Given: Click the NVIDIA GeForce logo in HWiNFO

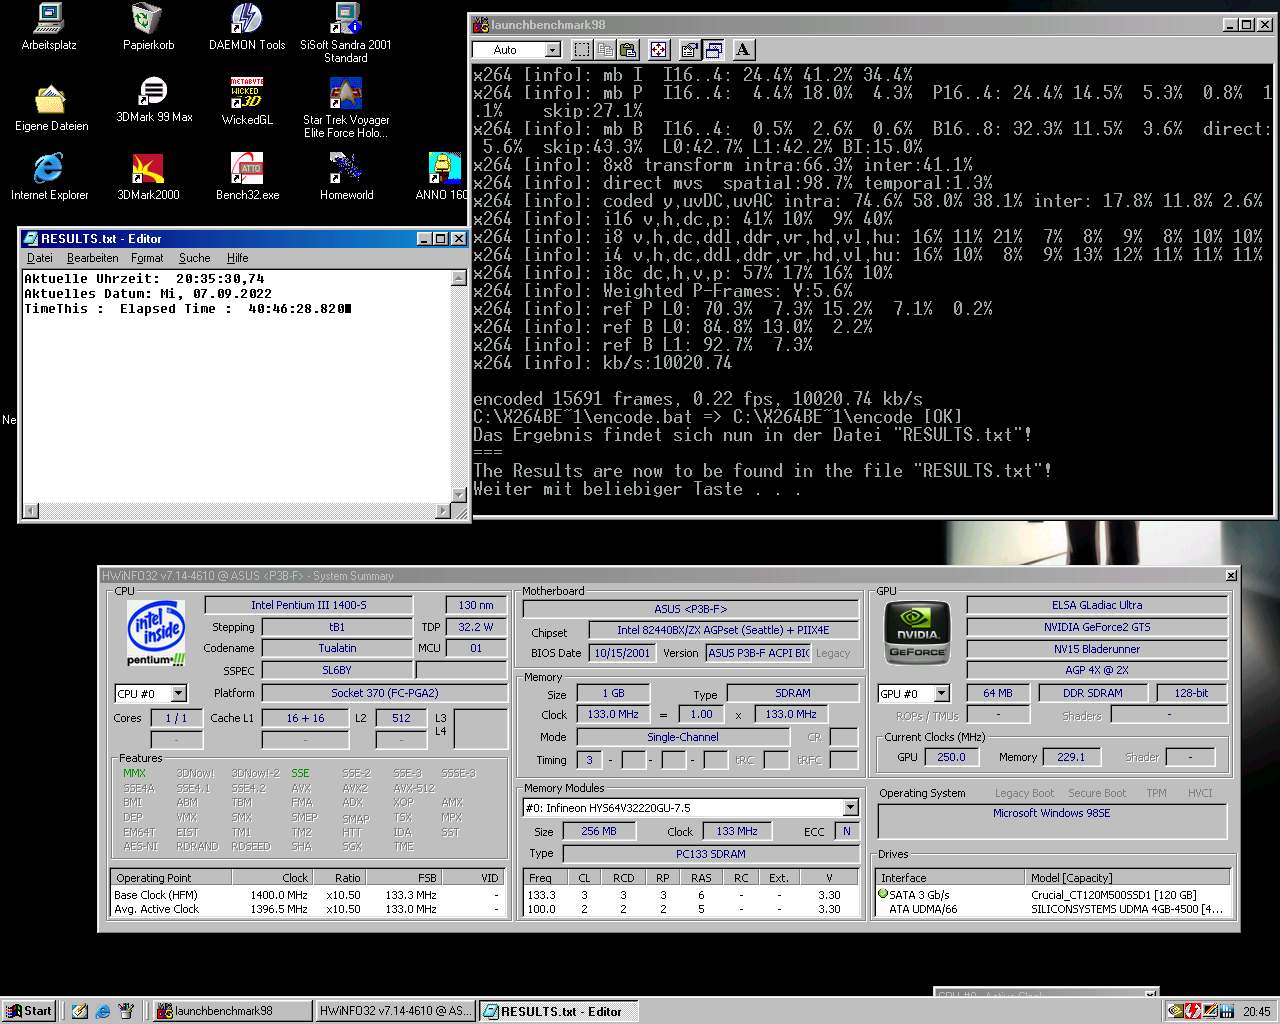Looking at the screenshot, I should (x=918, y=632).
